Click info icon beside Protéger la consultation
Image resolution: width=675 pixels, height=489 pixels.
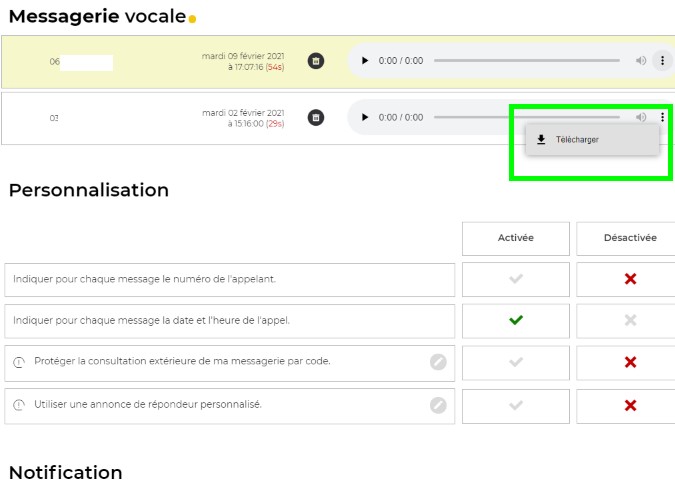(x=19, y=362)
